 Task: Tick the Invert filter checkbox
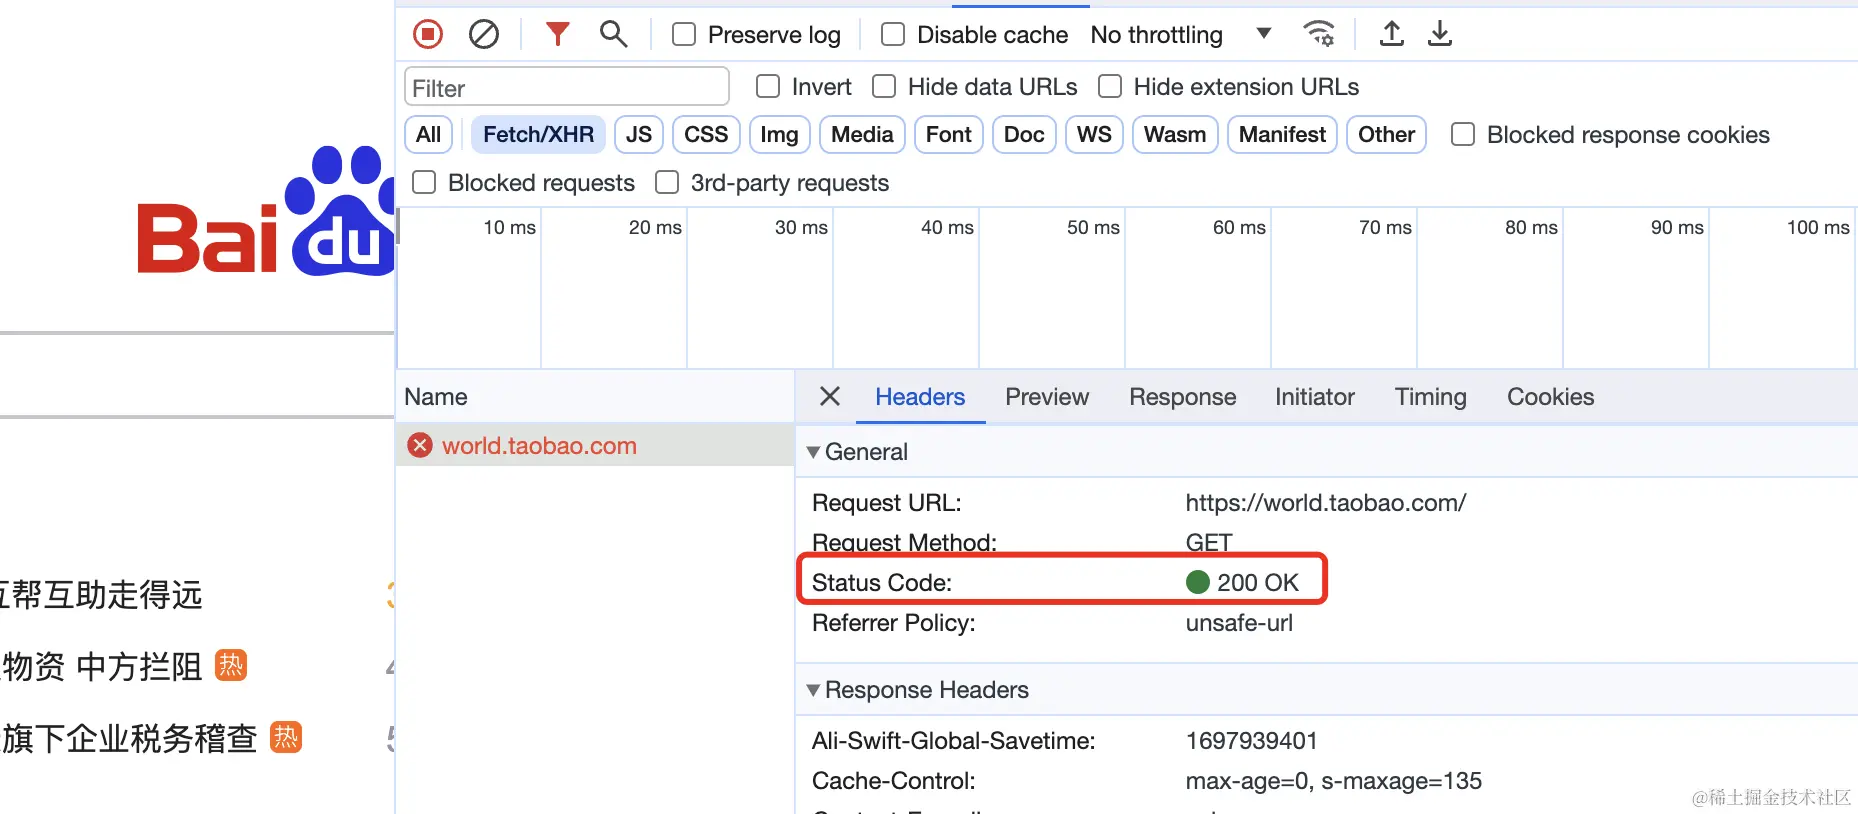768,87
